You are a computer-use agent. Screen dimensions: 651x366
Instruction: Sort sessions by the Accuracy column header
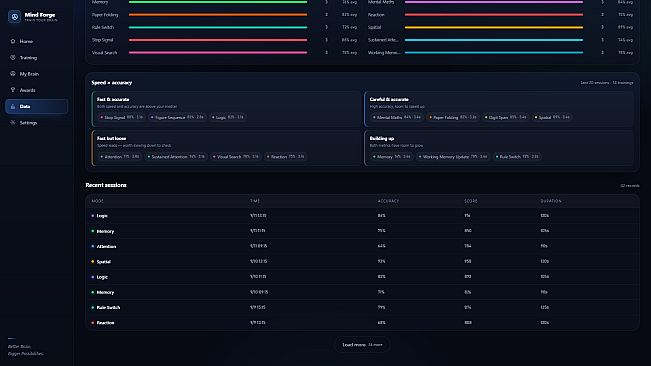388,201
